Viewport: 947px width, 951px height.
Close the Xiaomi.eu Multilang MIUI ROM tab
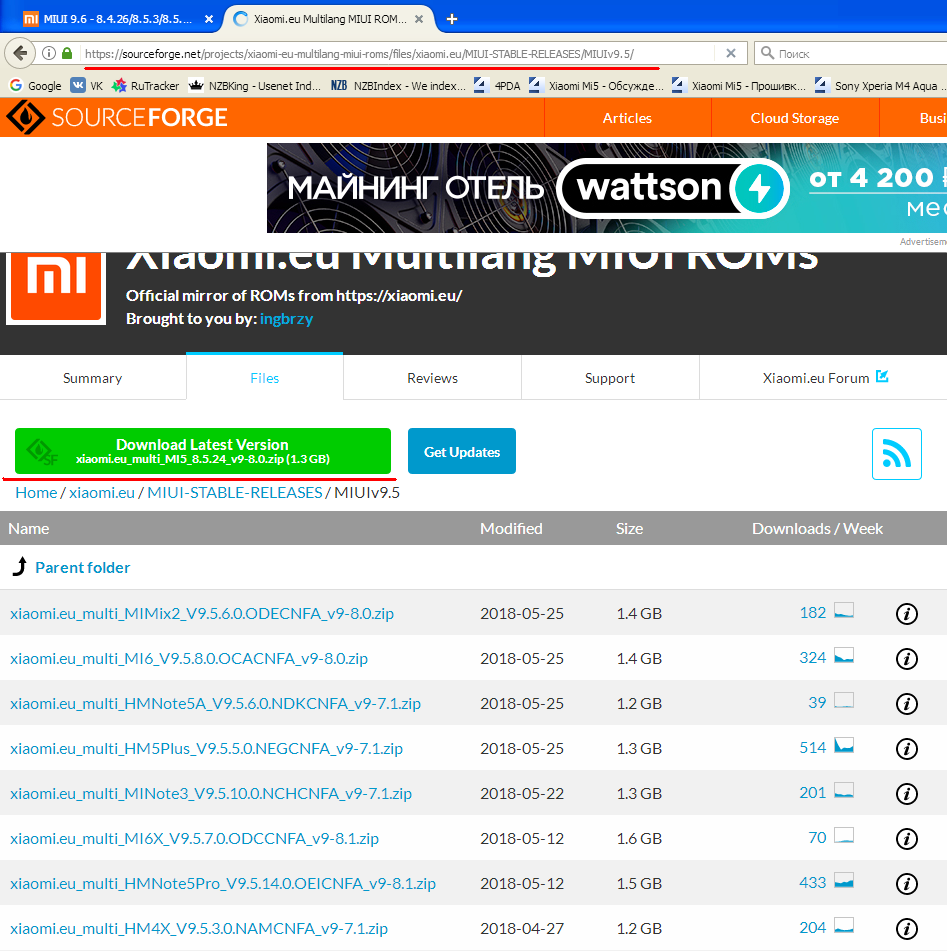[419, 19]
